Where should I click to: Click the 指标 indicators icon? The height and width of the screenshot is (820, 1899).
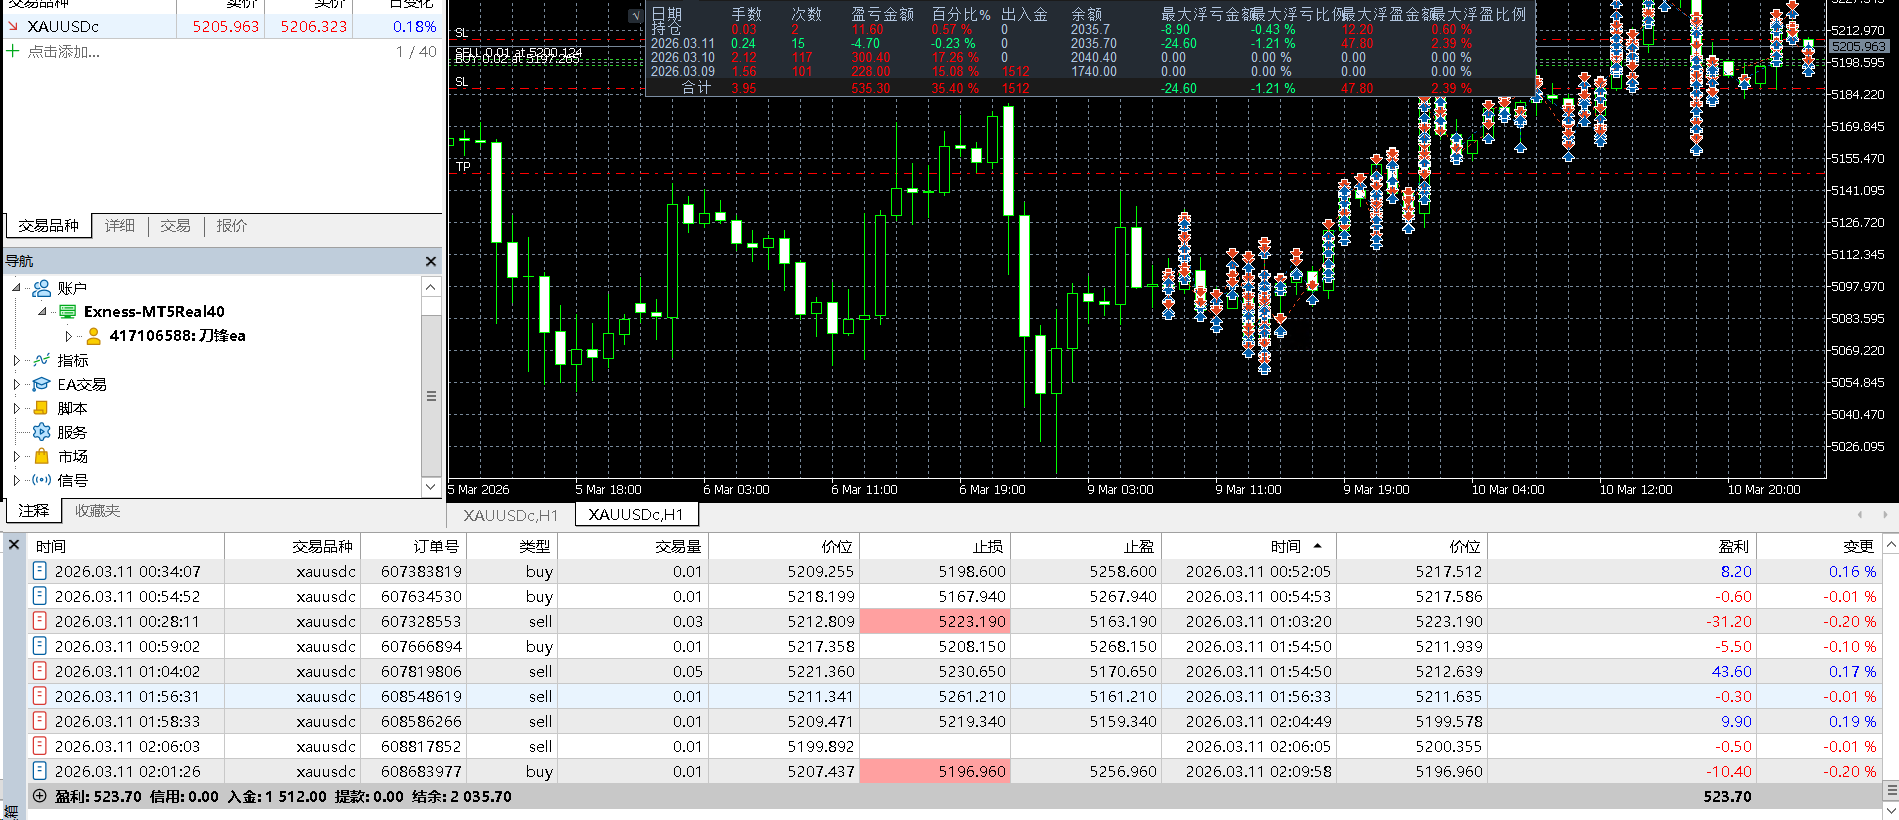(x=42, y=360)
